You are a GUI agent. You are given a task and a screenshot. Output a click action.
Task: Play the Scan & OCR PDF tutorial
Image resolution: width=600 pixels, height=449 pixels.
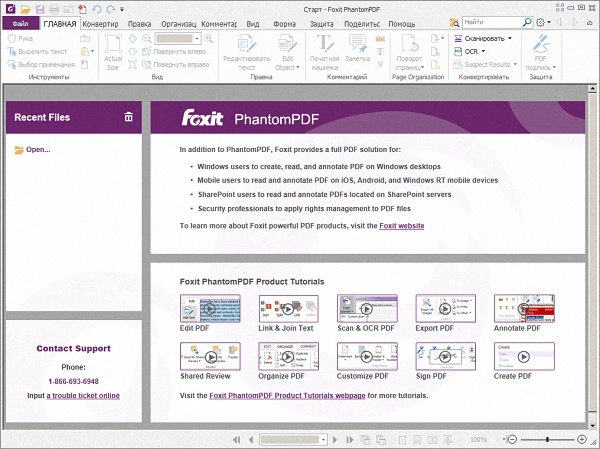pyautogui.click(x=367, y=309)
